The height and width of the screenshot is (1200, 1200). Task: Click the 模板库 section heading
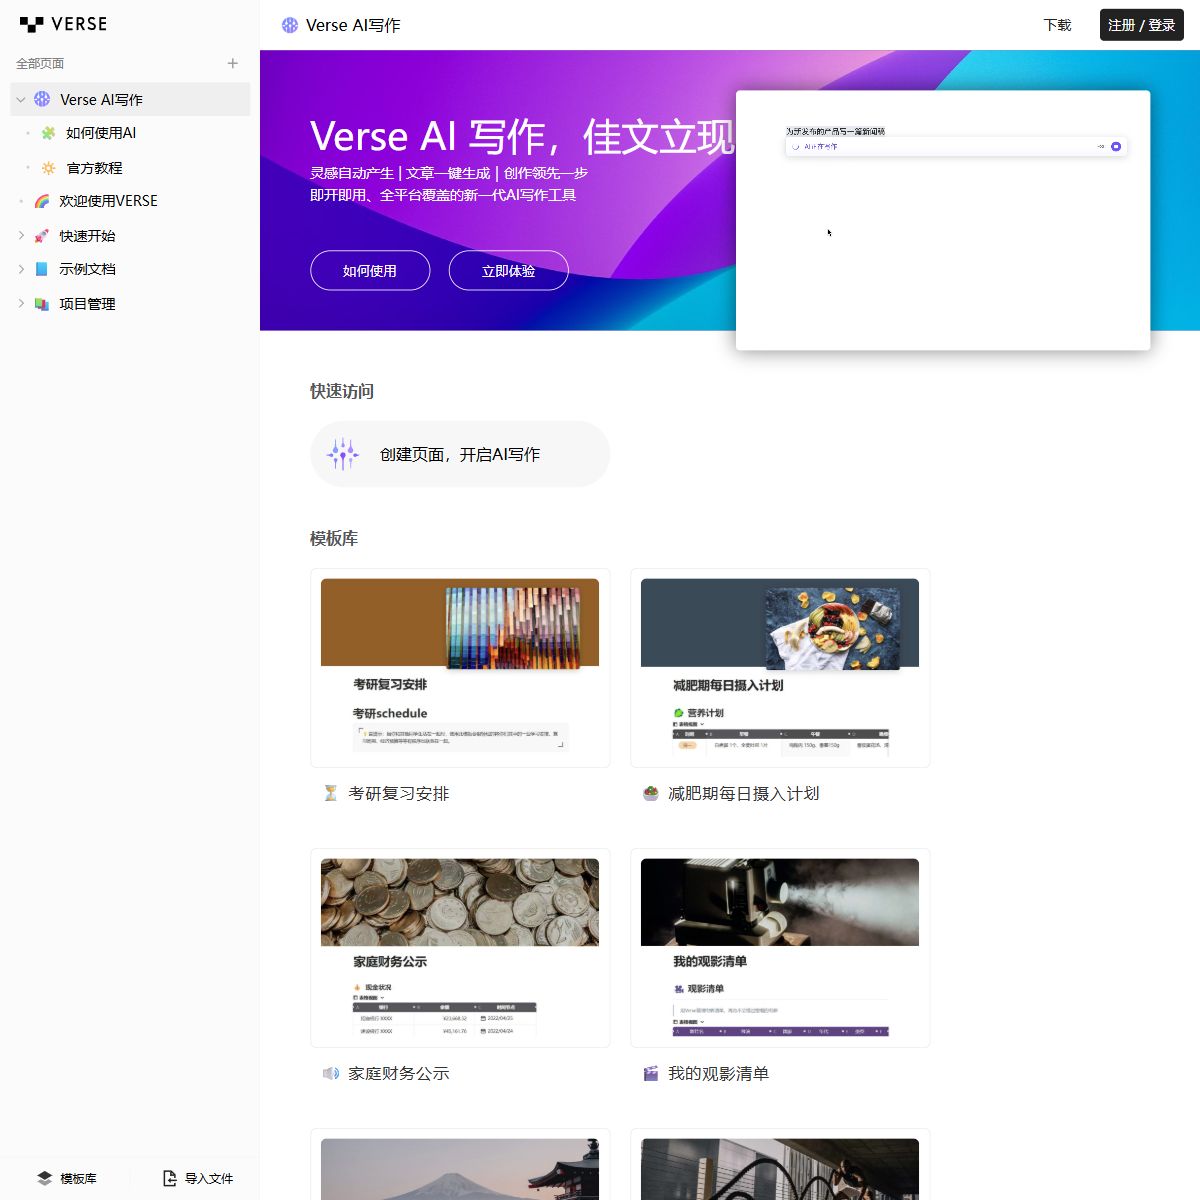pos(334,538)
